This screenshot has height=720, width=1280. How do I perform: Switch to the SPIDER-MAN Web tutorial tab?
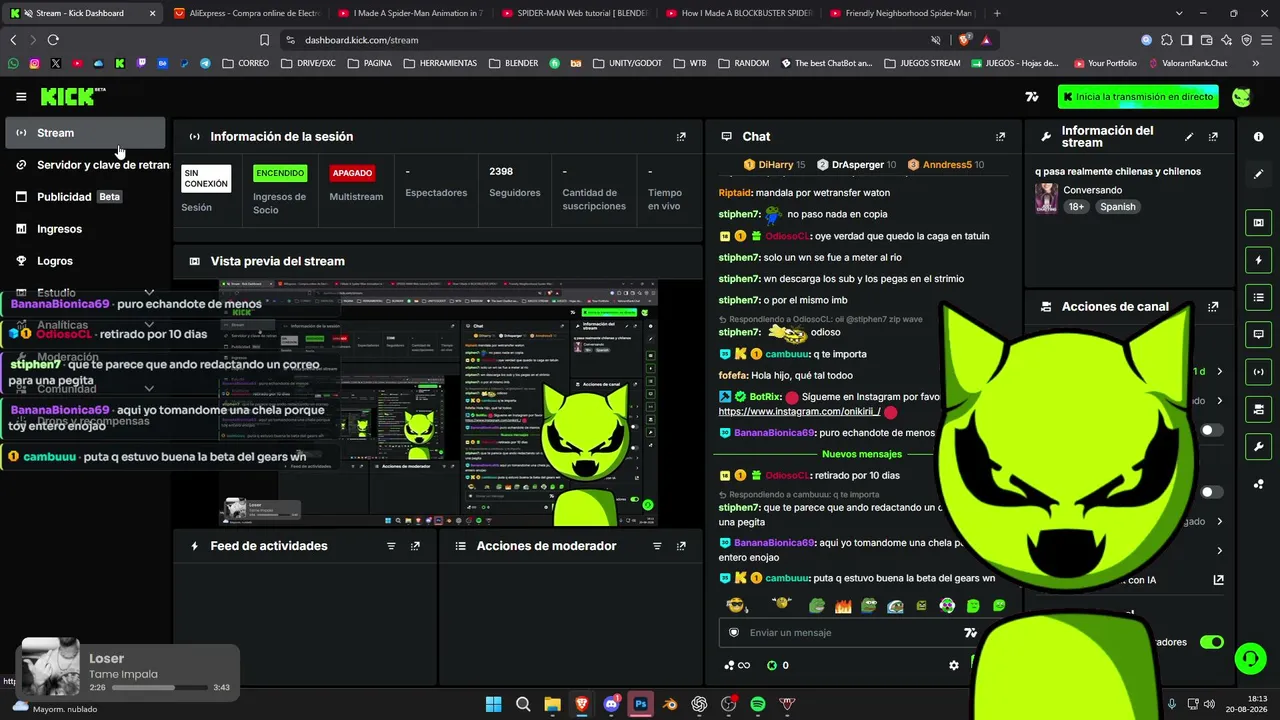point(573,13)
